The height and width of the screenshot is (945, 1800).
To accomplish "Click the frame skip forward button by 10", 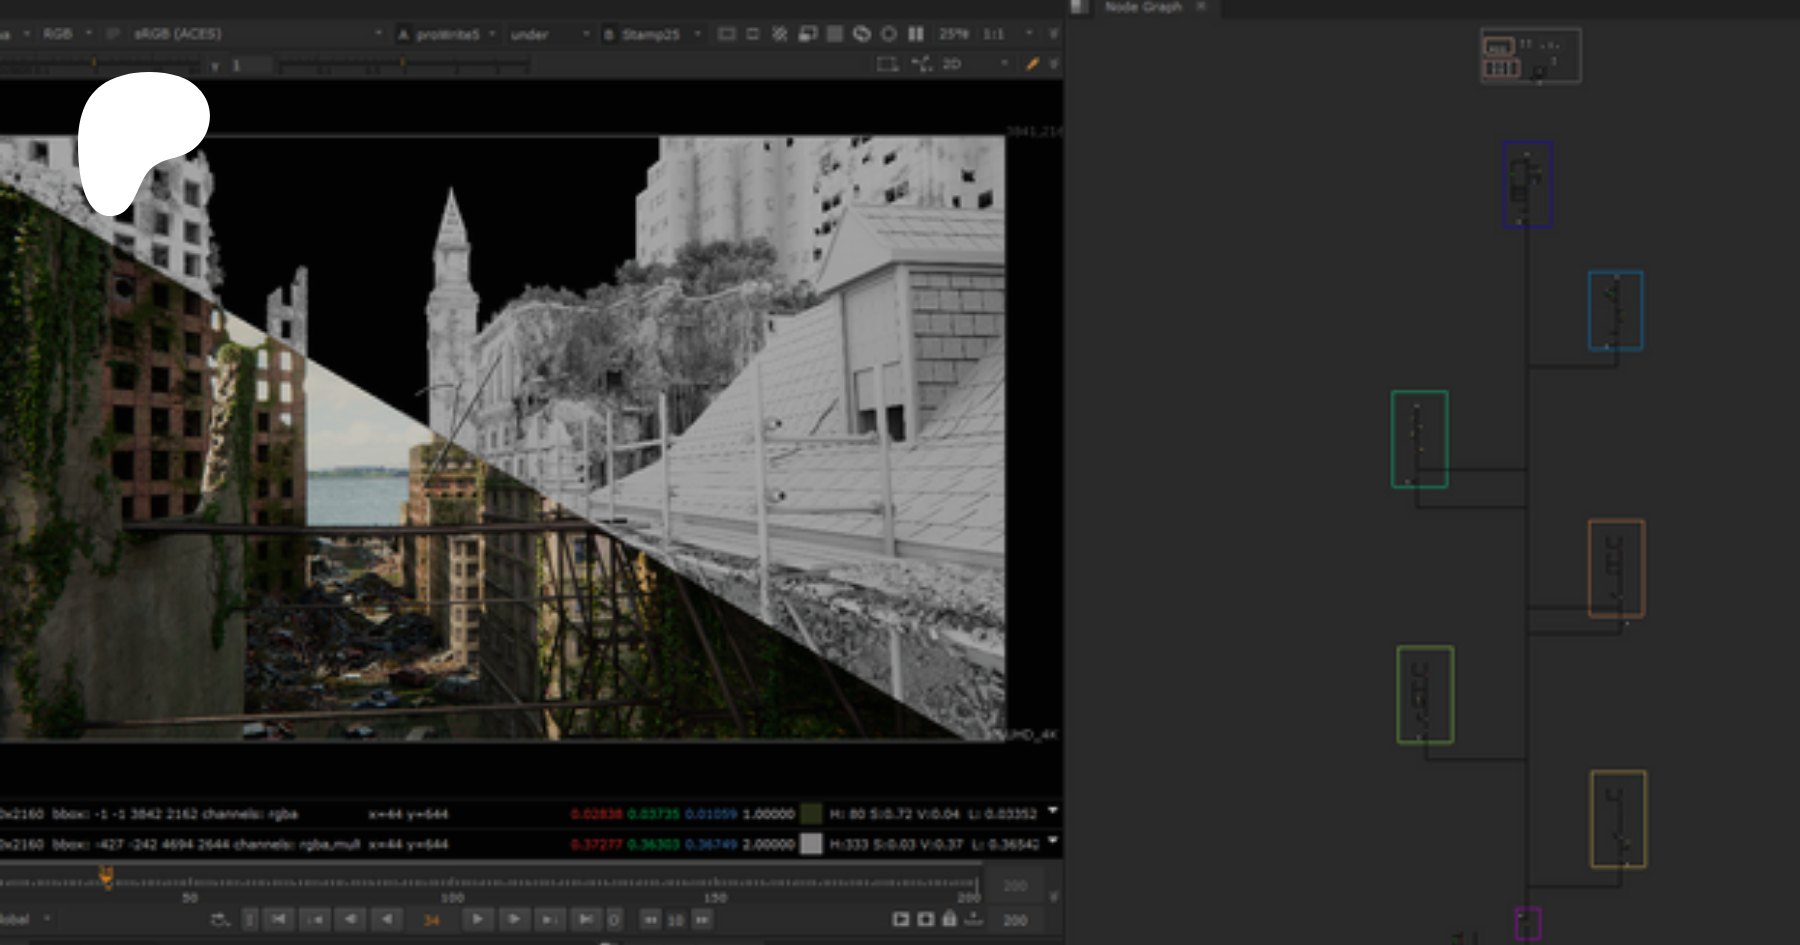I will [702, 919].
